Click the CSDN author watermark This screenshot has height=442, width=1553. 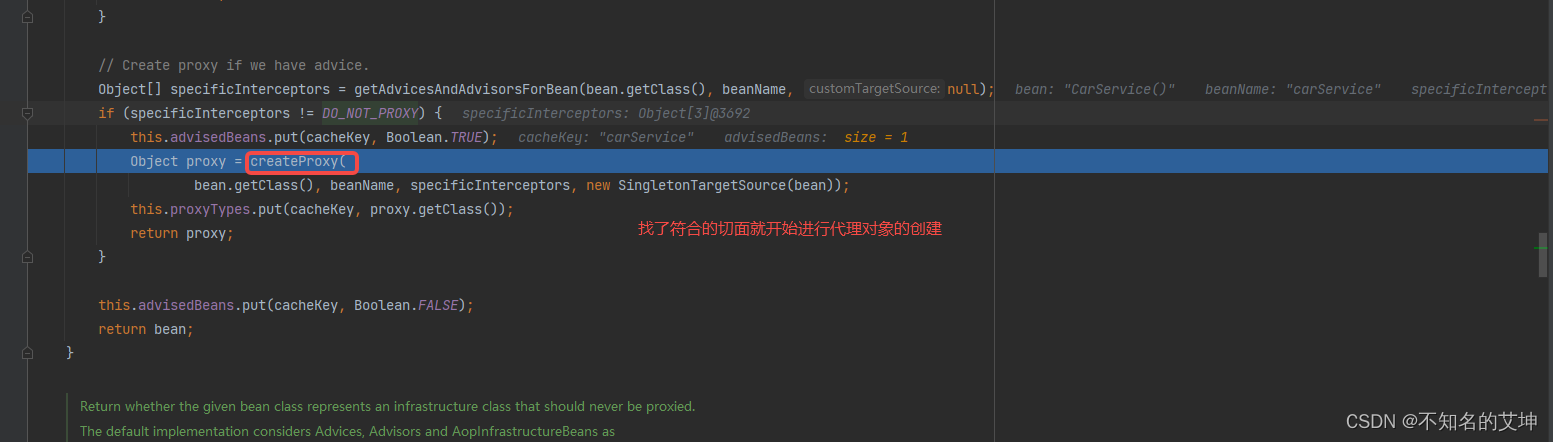coord(1442,422)
